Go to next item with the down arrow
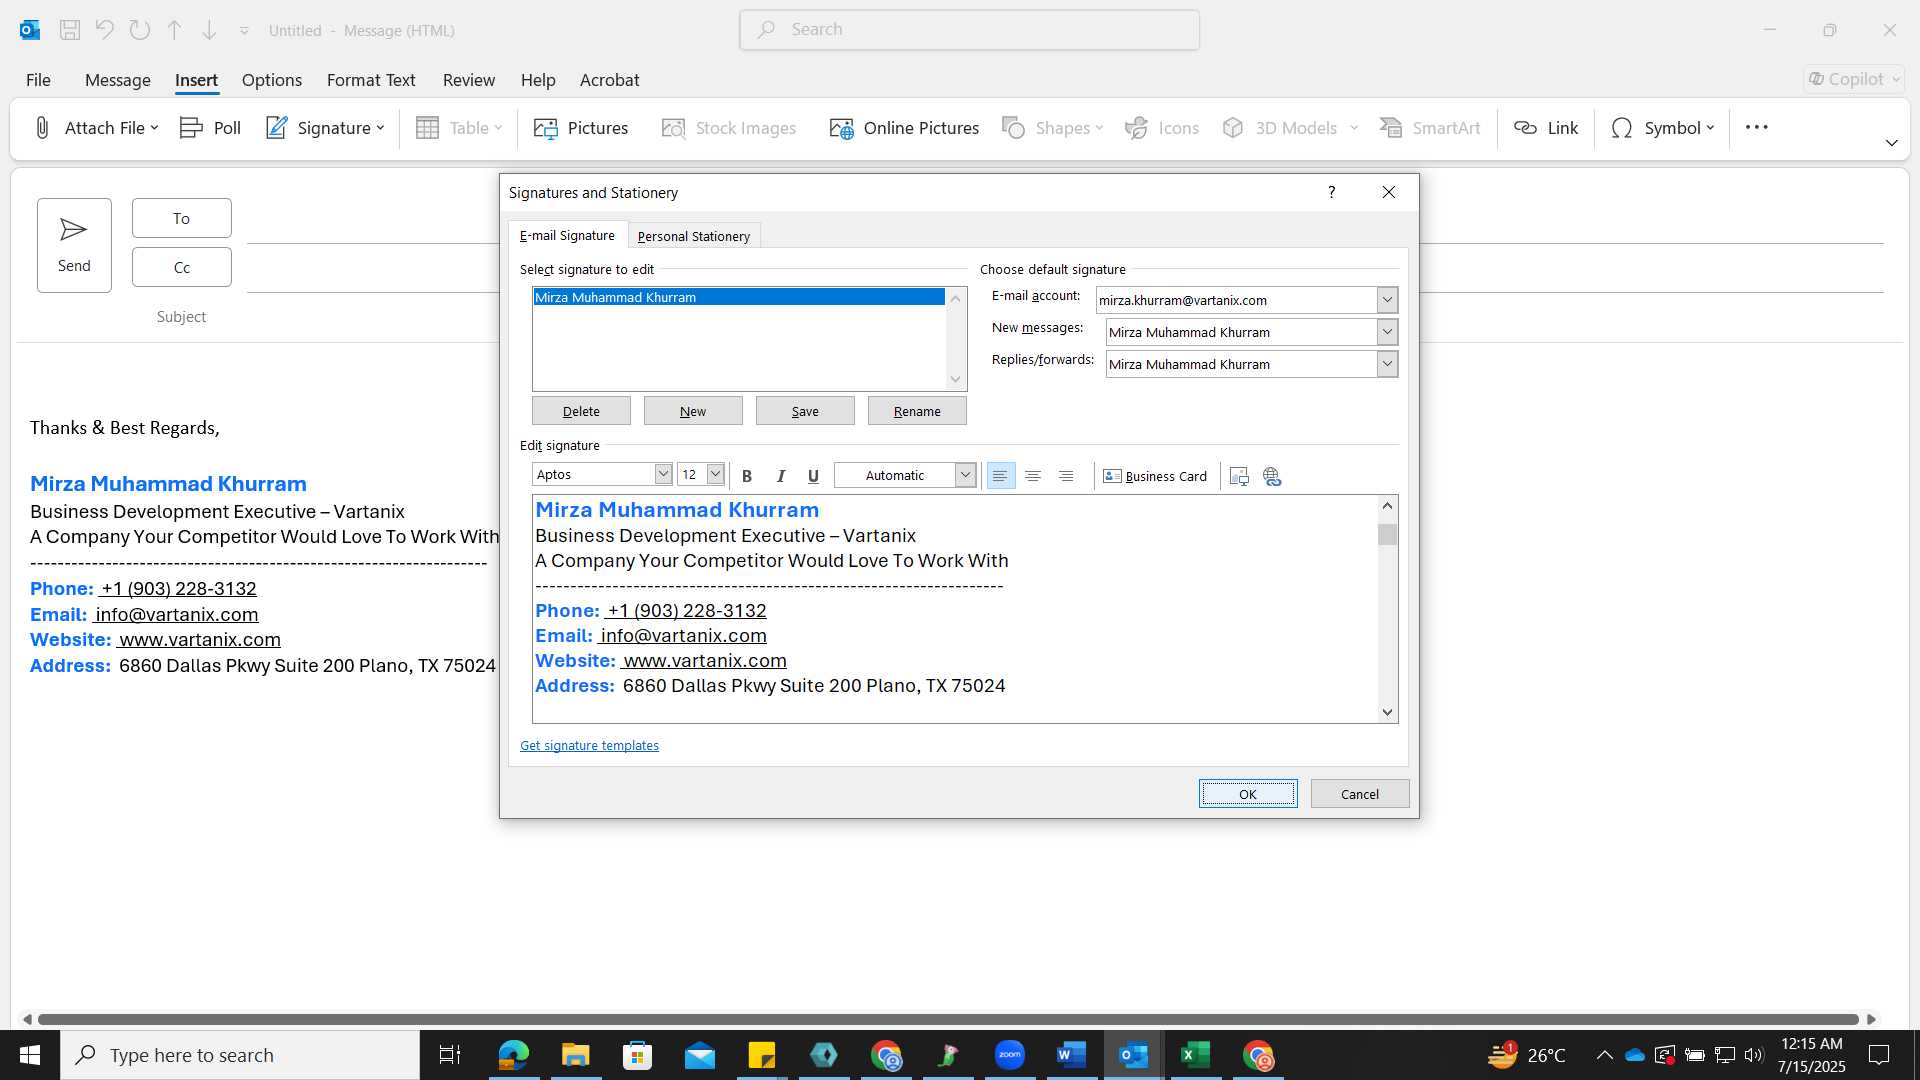1920x1080 pixels. point(209,30)
